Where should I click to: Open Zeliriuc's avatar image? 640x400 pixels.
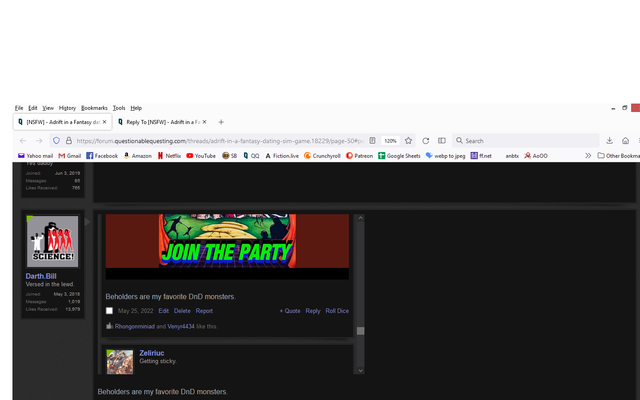click(120, 362)
